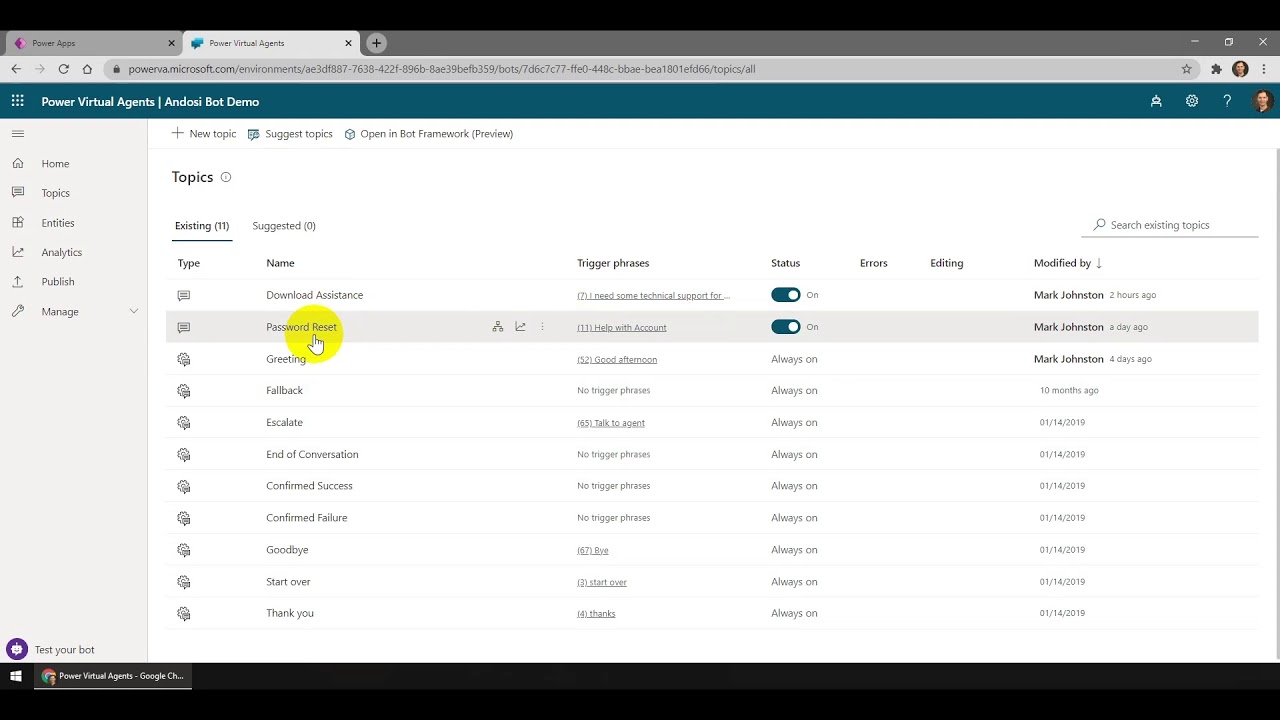Open Password Reset more options ellipsis

542,327
